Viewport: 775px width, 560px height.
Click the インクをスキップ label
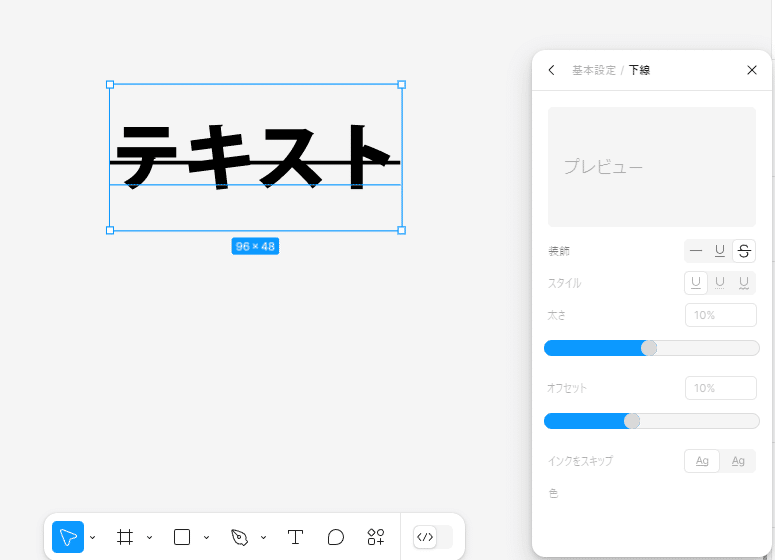click(580, 461)
